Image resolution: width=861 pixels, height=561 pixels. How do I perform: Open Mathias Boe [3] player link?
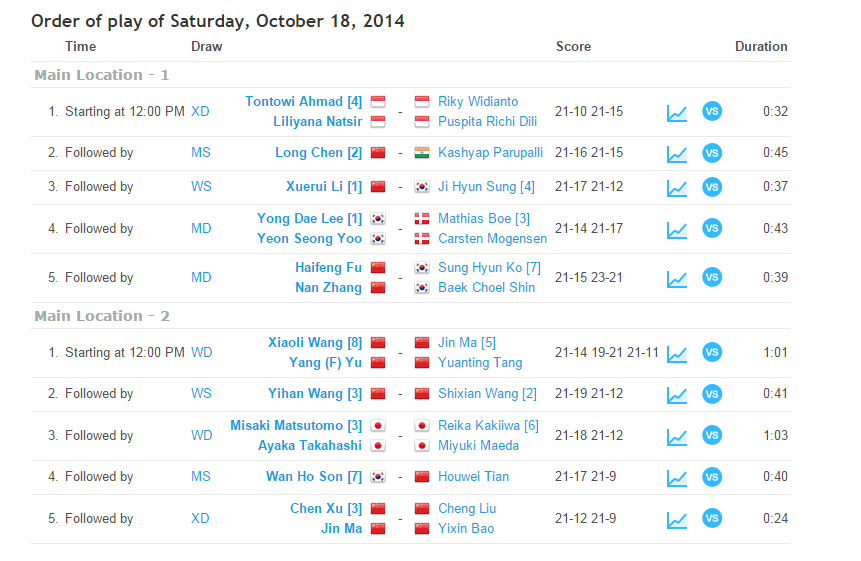pyautogui.click(x=484, y=219)
